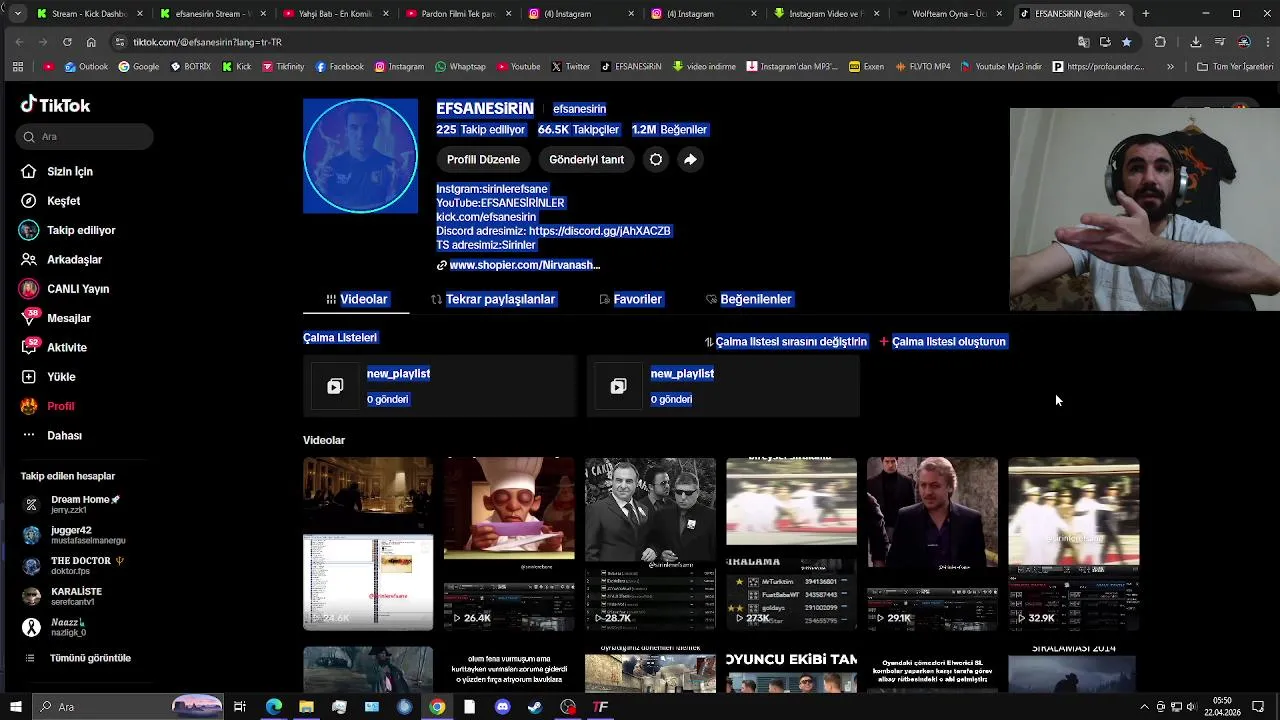The image size is (1280, 720).
Task: Open the Twitter bookmark
Action: (x=570, y=67)
